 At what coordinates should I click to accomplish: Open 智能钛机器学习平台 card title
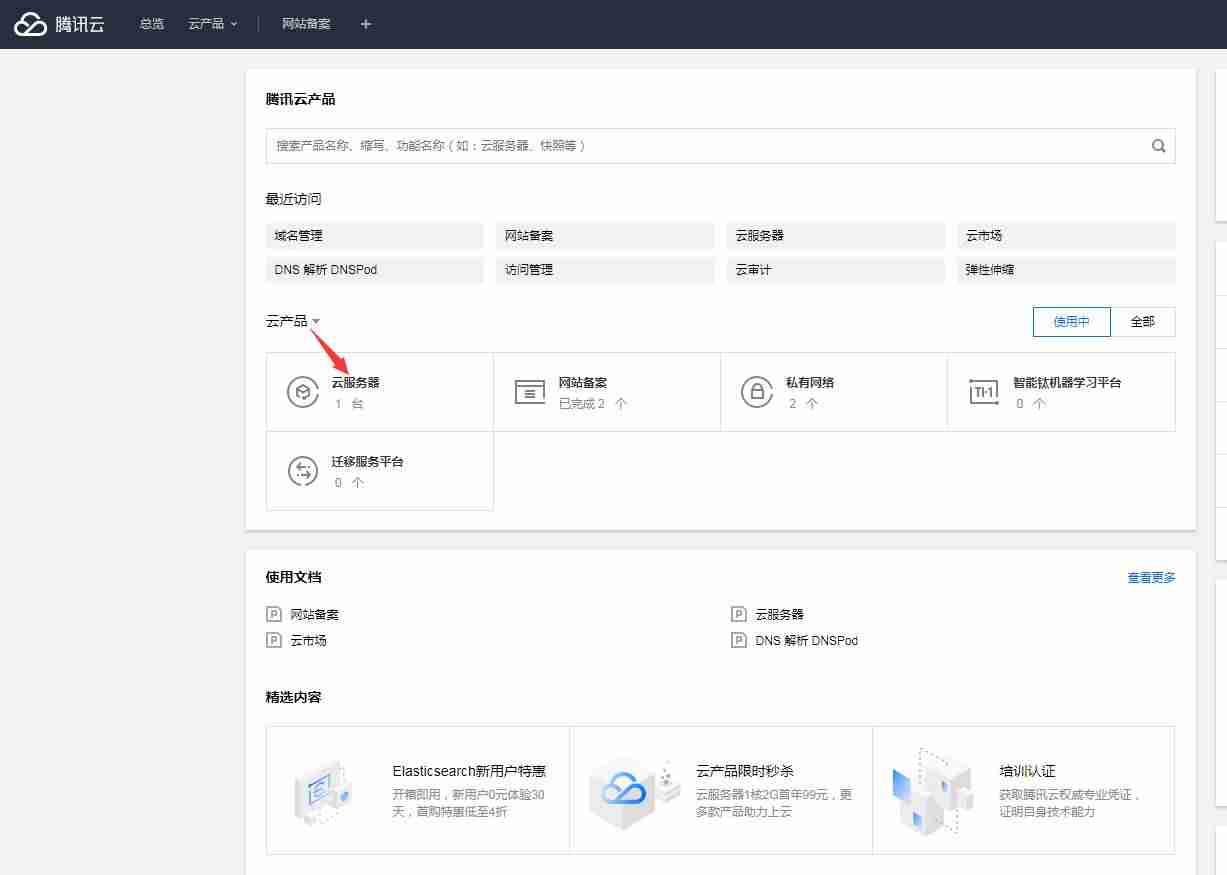[x=1067, y=382]
